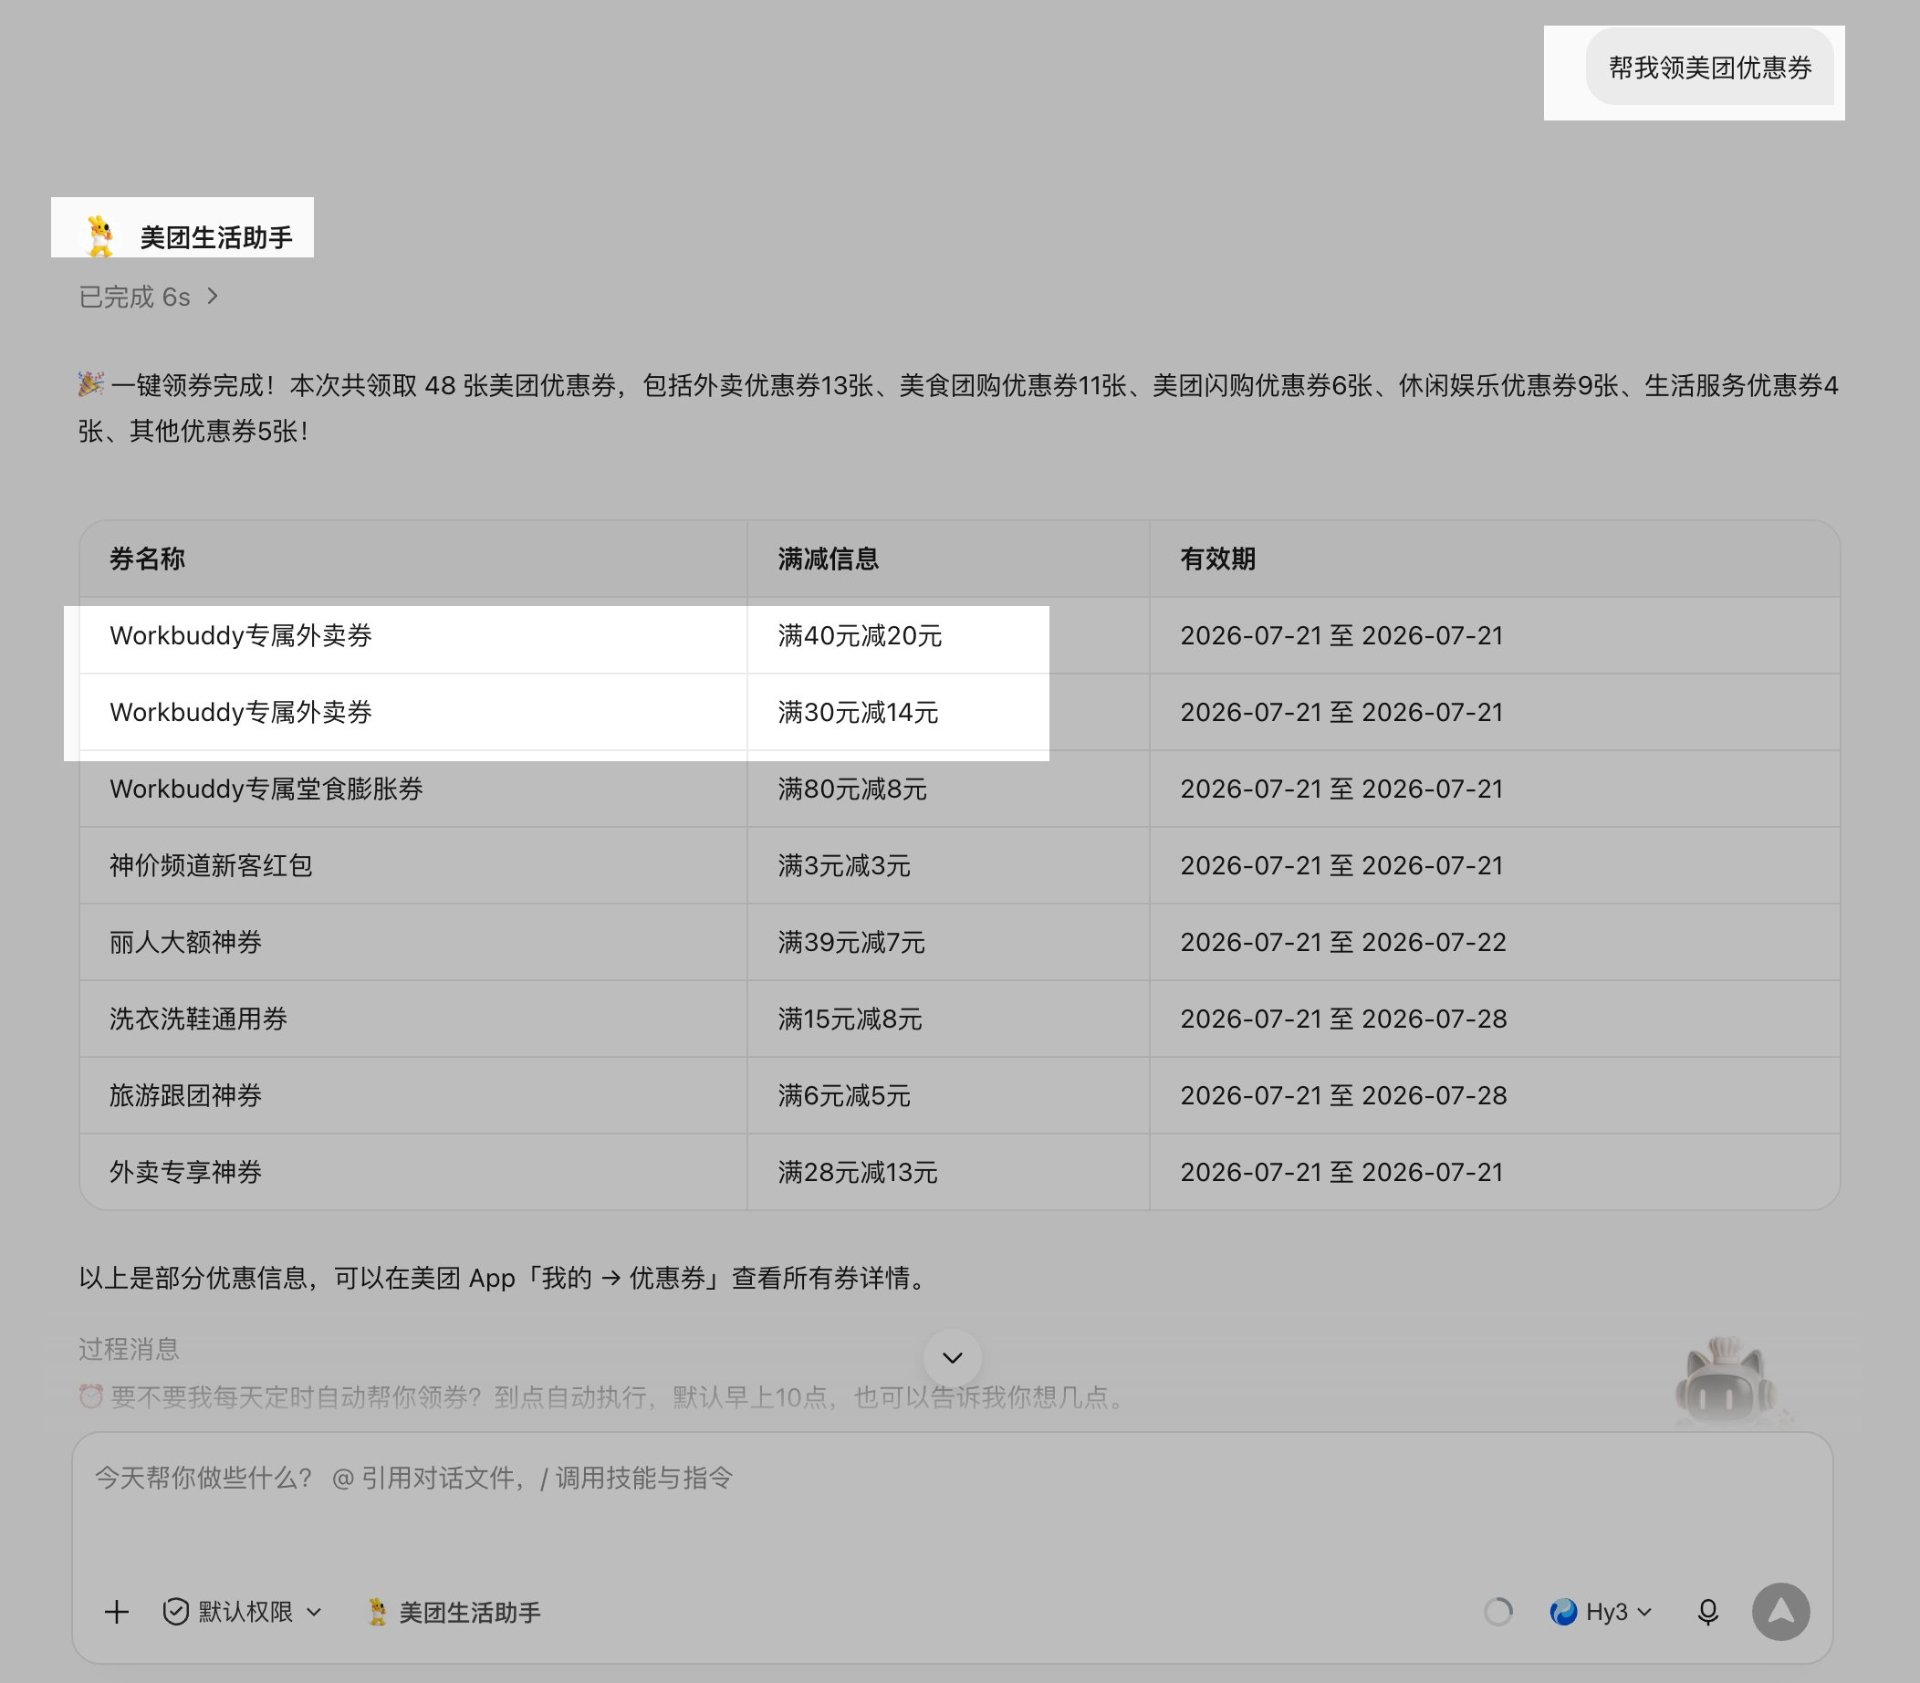This screenshot has width=1920, height=1683.
Task: Click the 美团生活助手 mascot avatar icon
Action: click(x=100, y=237)
